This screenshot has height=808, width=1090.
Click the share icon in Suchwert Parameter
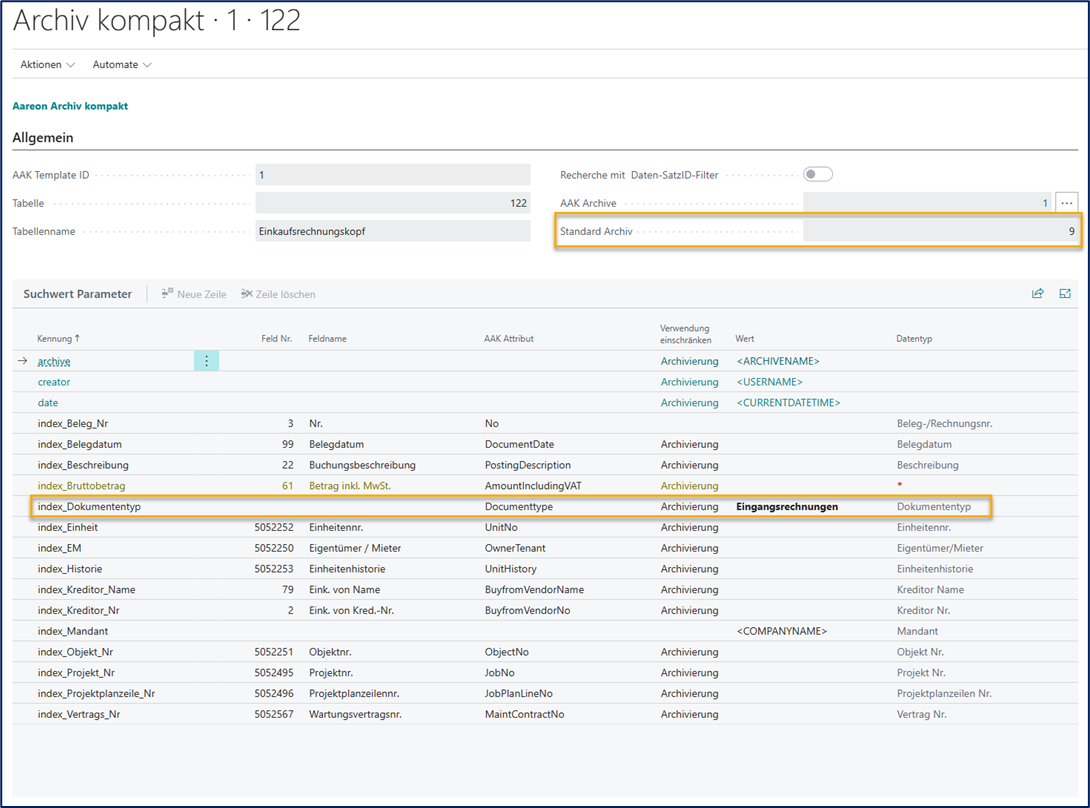pos(1037,294)
